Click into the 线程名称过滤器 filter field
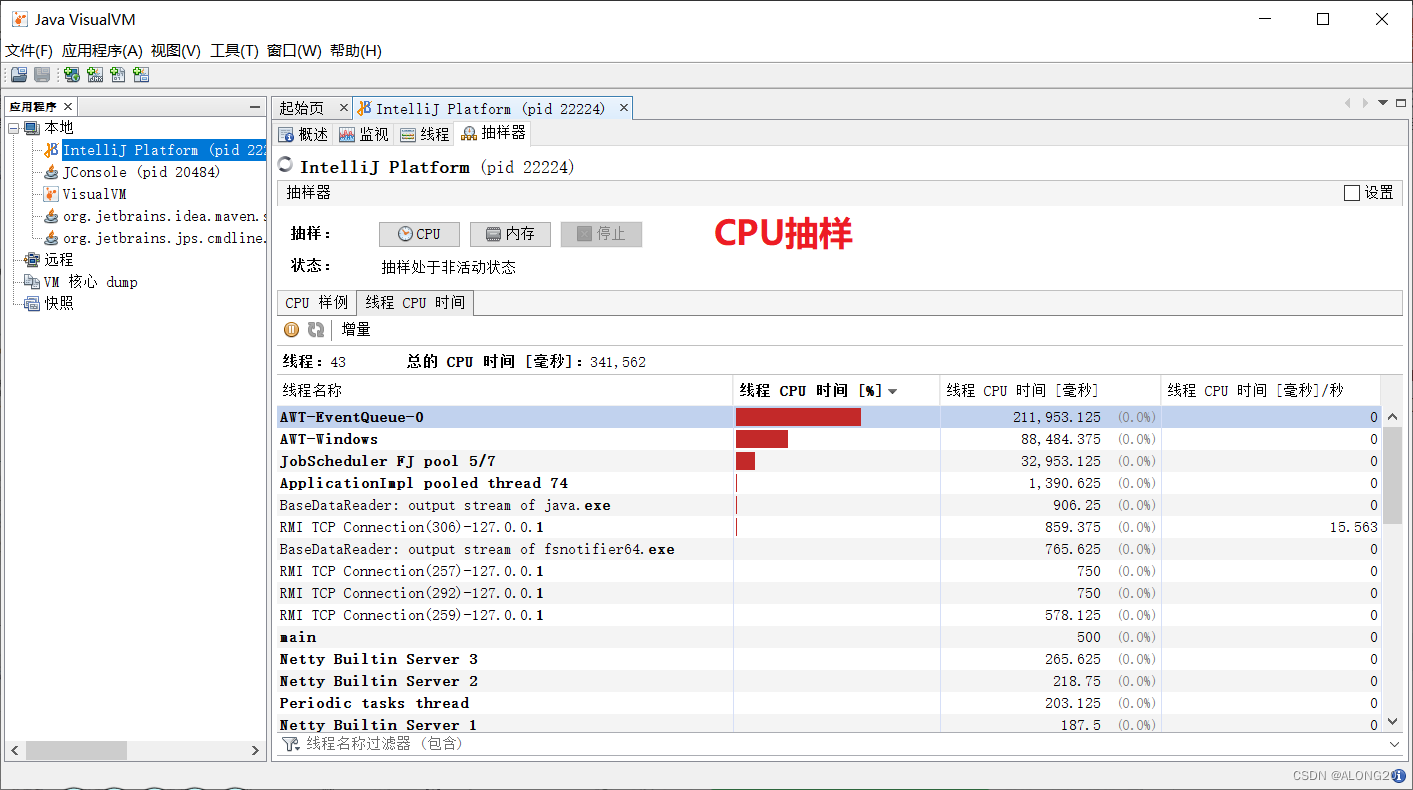This screenshot has height=790, width=1413. [x=840, y=744]
